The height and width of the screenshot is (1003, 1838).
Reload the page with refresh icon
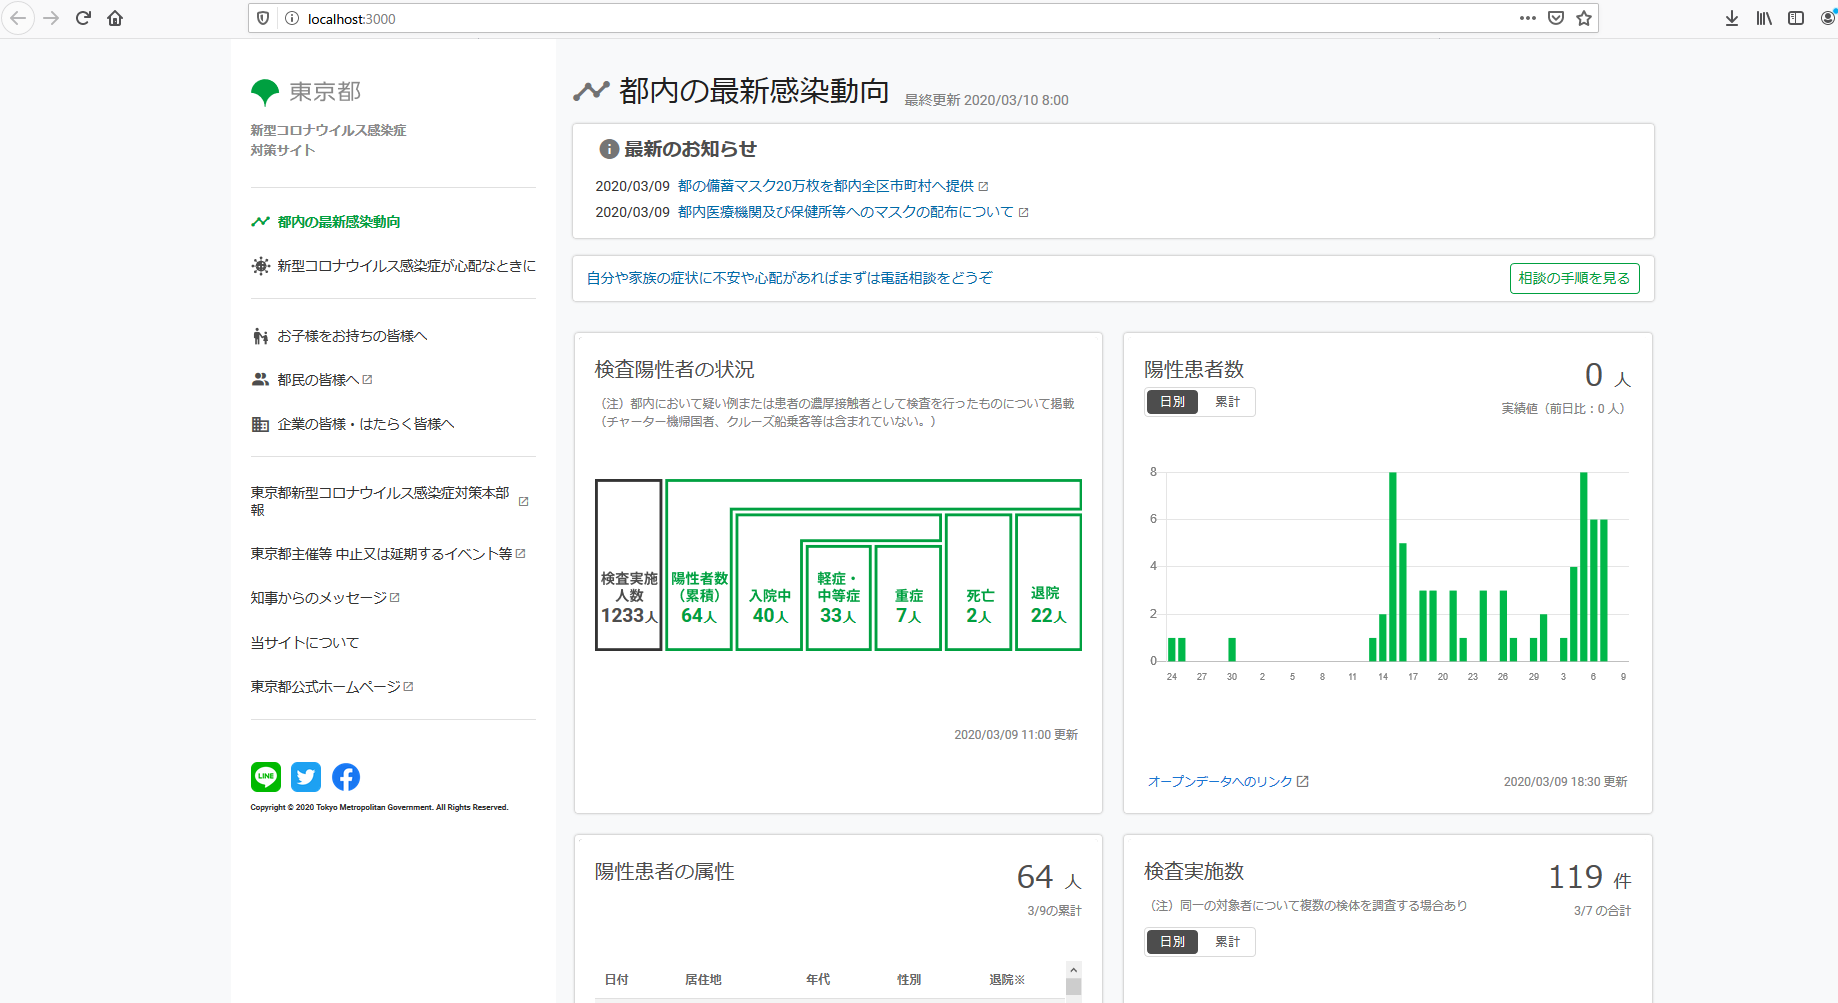click(83, 18)
